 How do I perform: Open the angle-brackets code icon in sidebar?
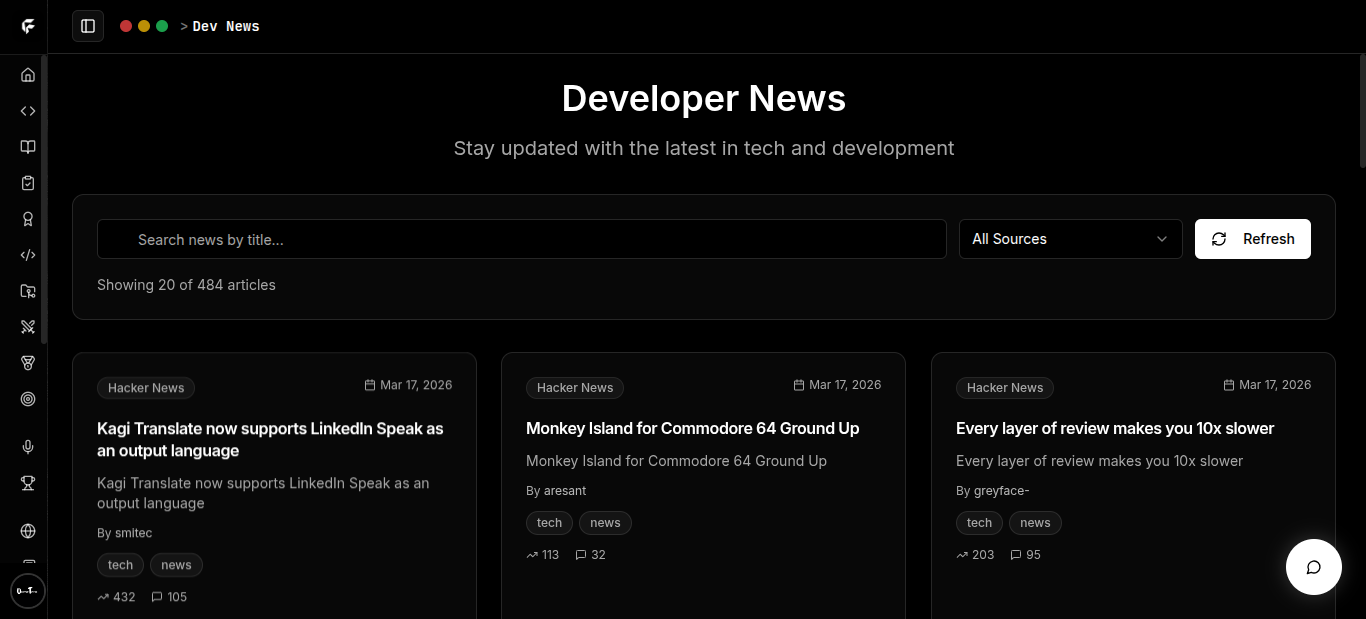click(28, 111)
